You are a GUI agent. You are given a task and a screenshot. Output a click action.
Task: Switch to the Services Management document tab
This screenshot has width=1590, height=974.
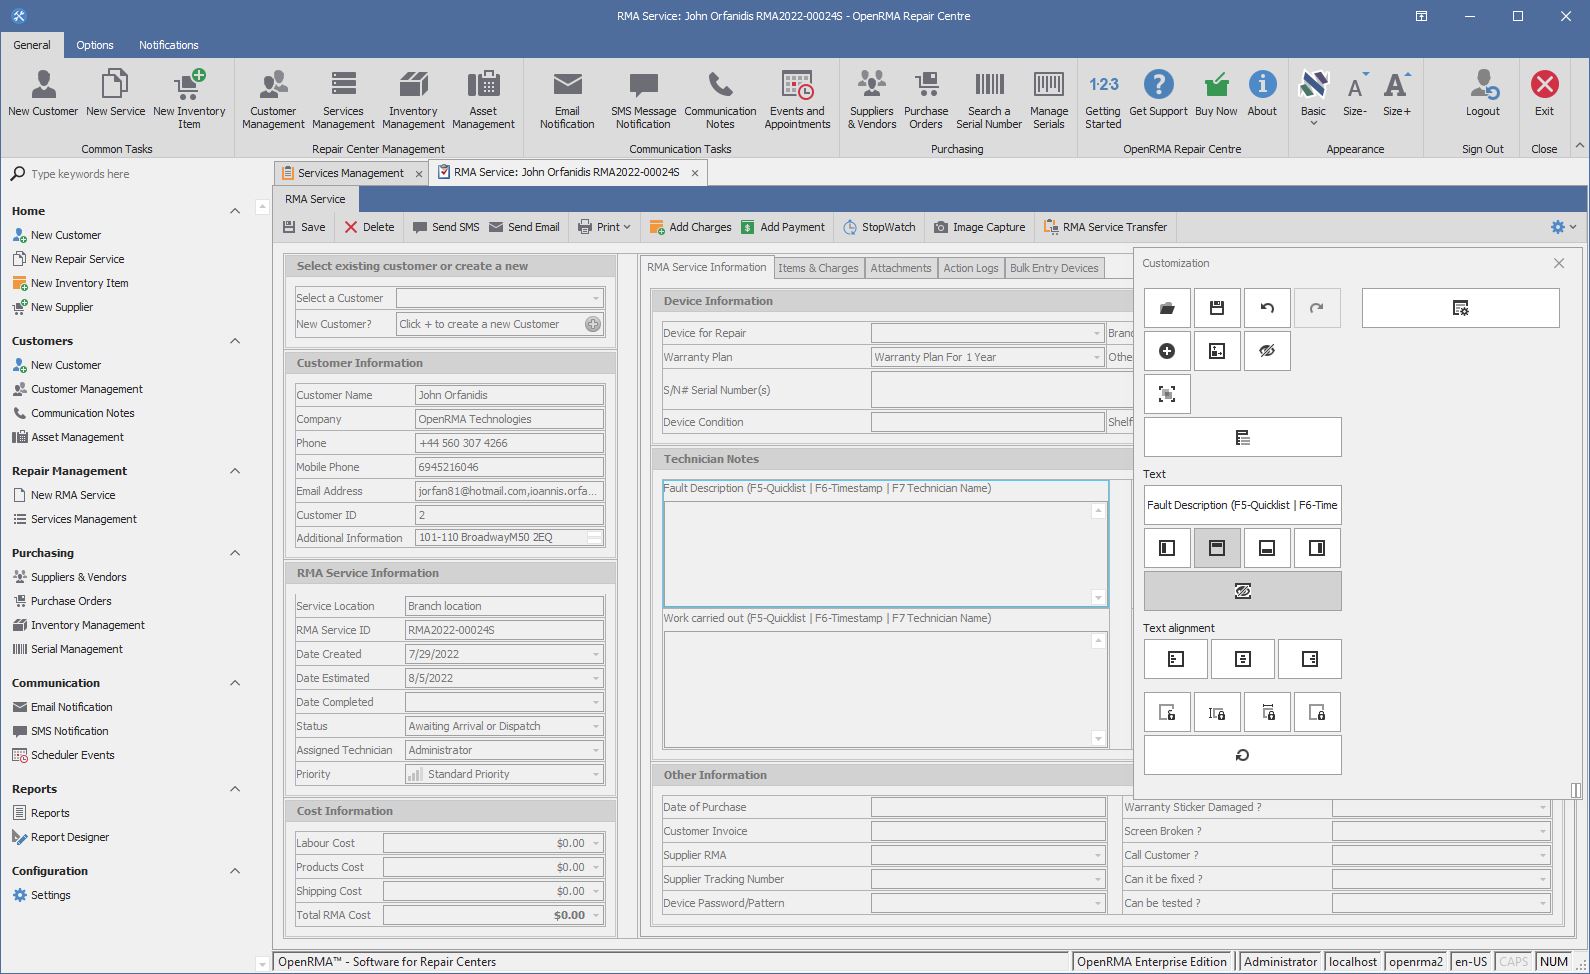(350, 173)
